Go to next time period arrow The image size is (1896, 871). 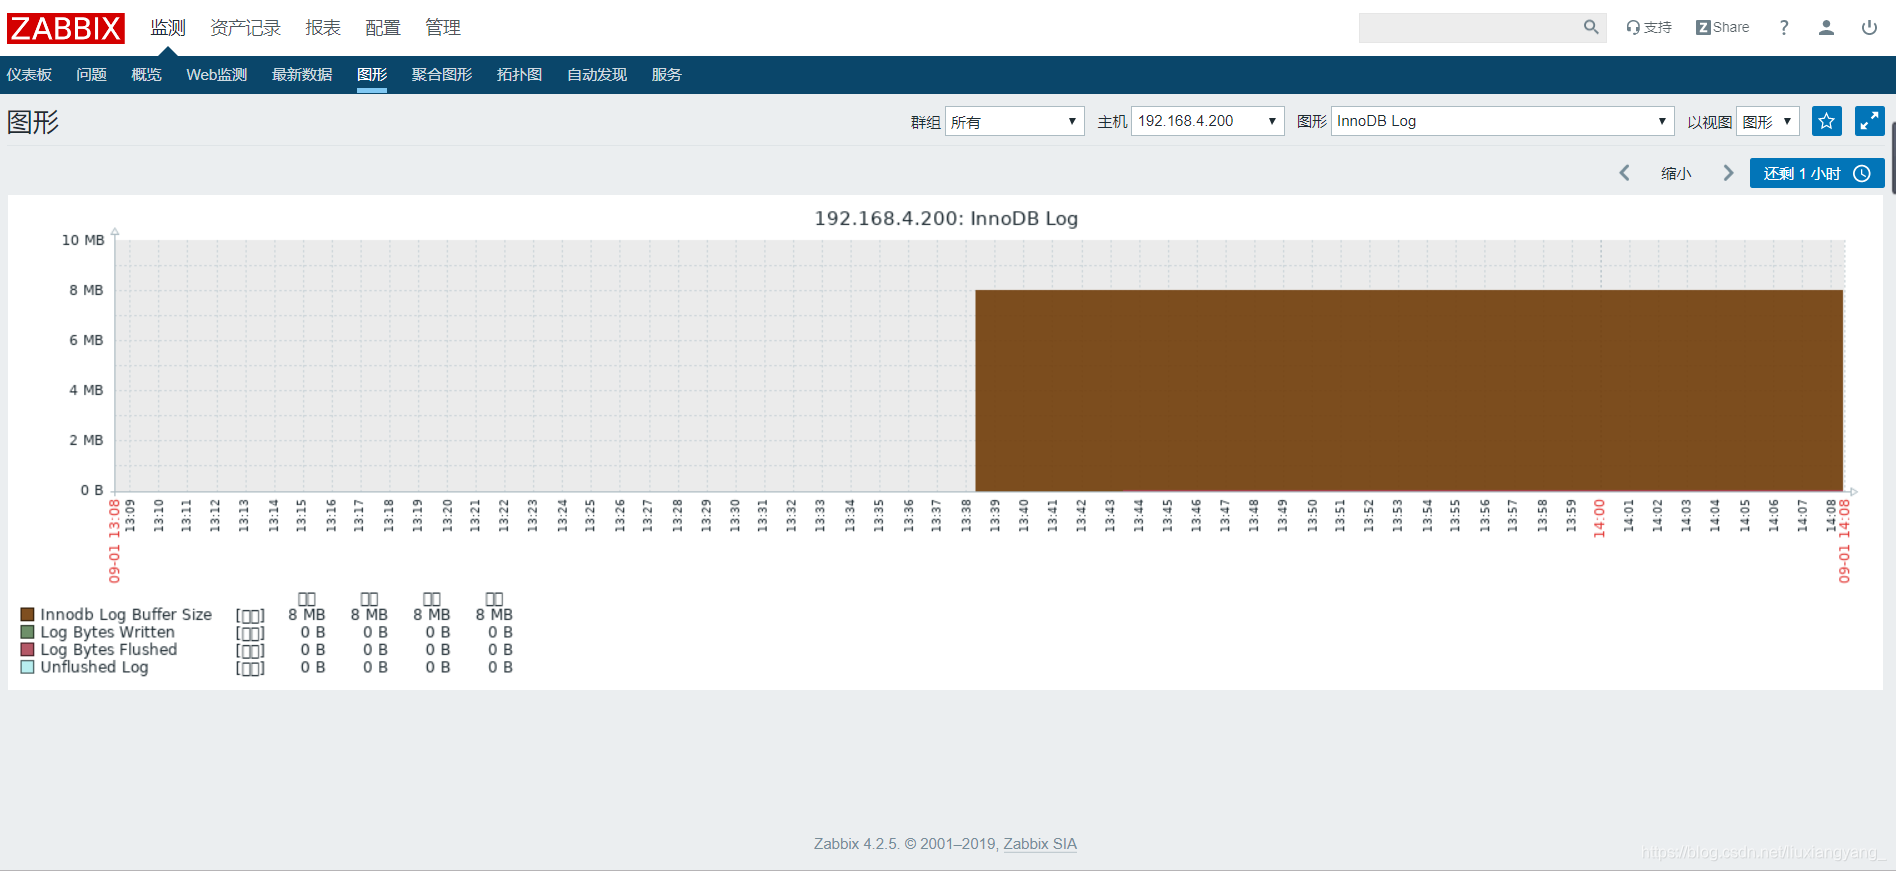point(1728,173)
